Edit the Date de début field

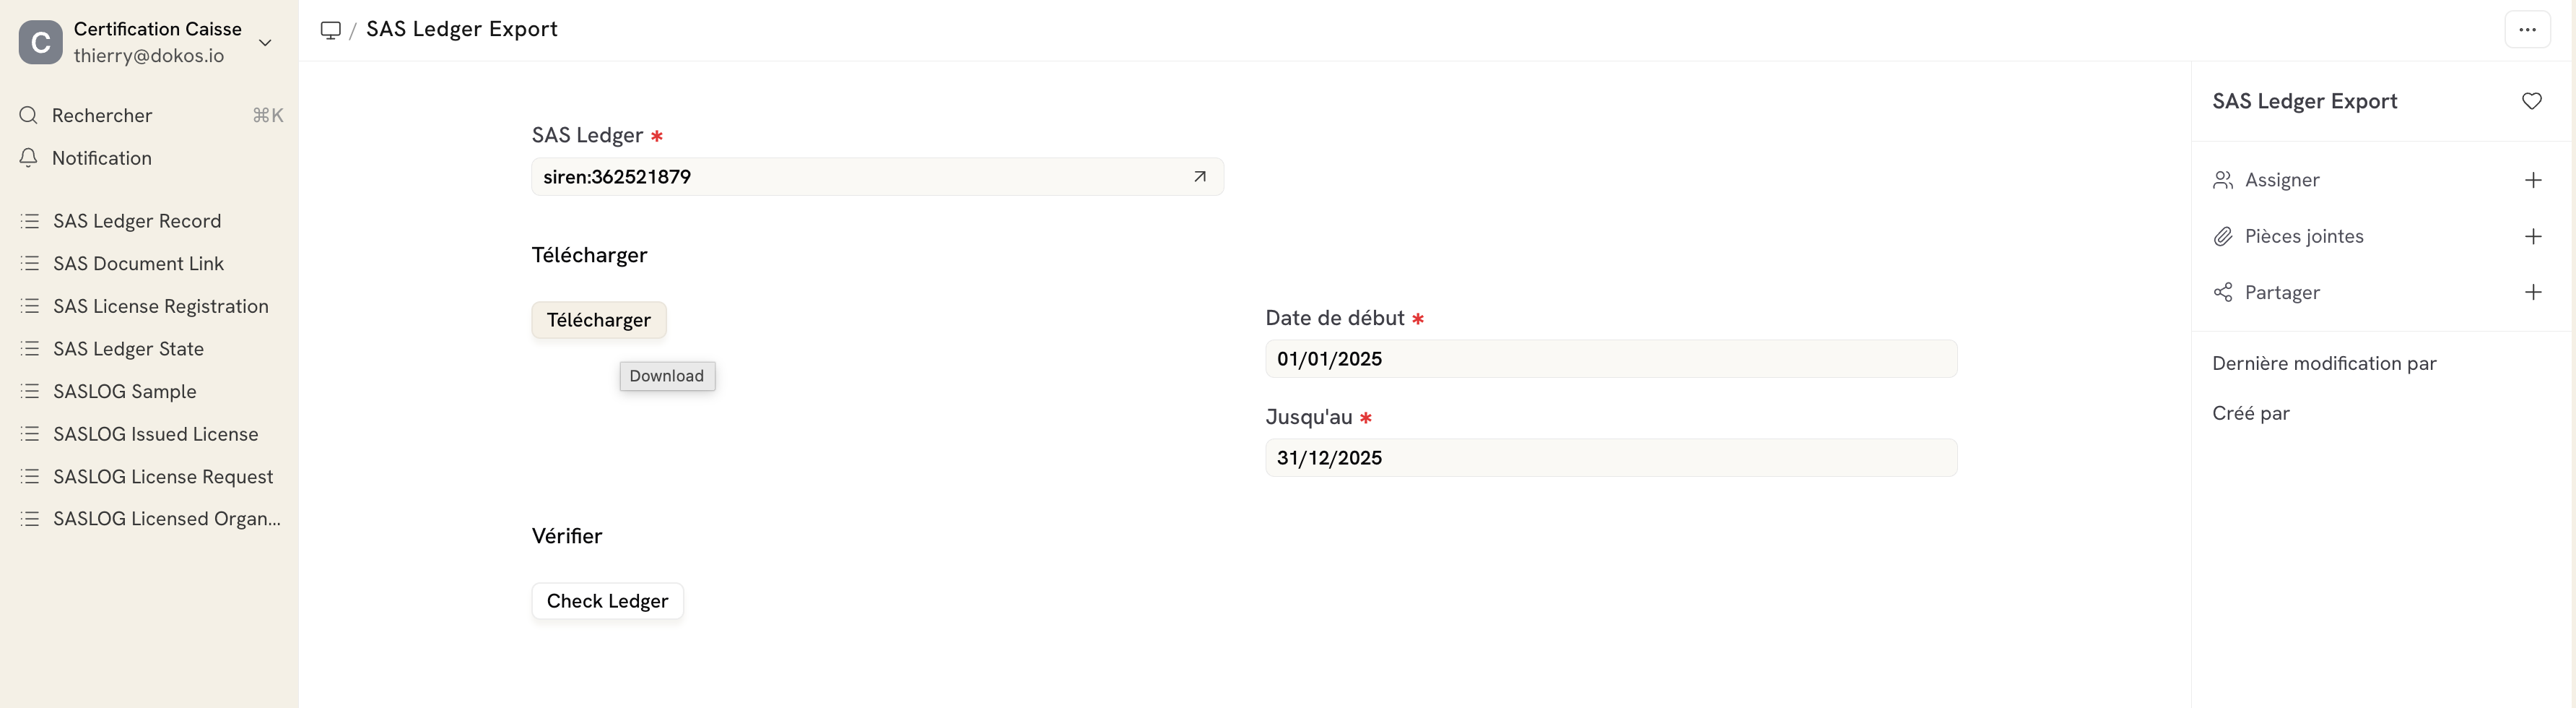click(1610, 358)
